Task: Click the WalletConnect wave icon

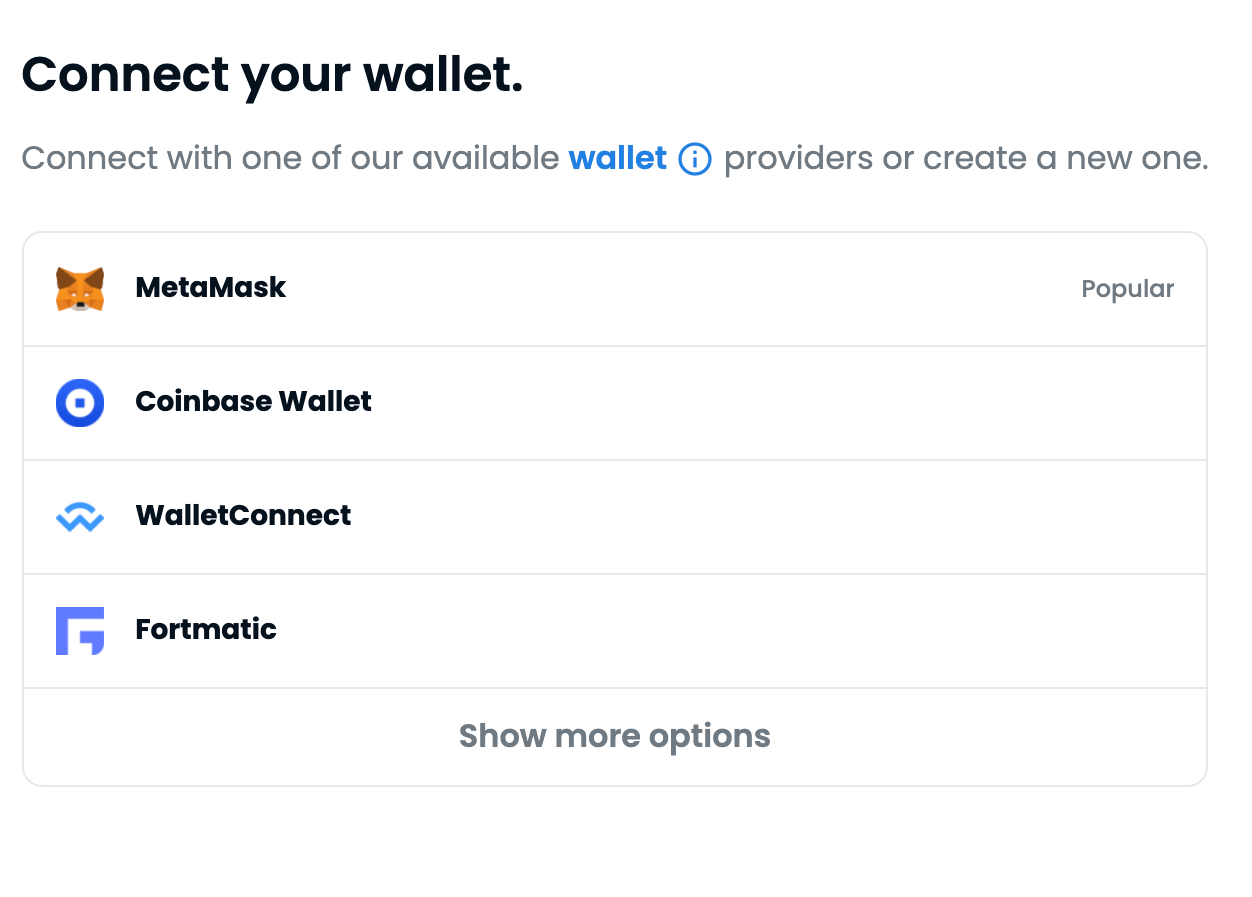Action: point(80,517)
